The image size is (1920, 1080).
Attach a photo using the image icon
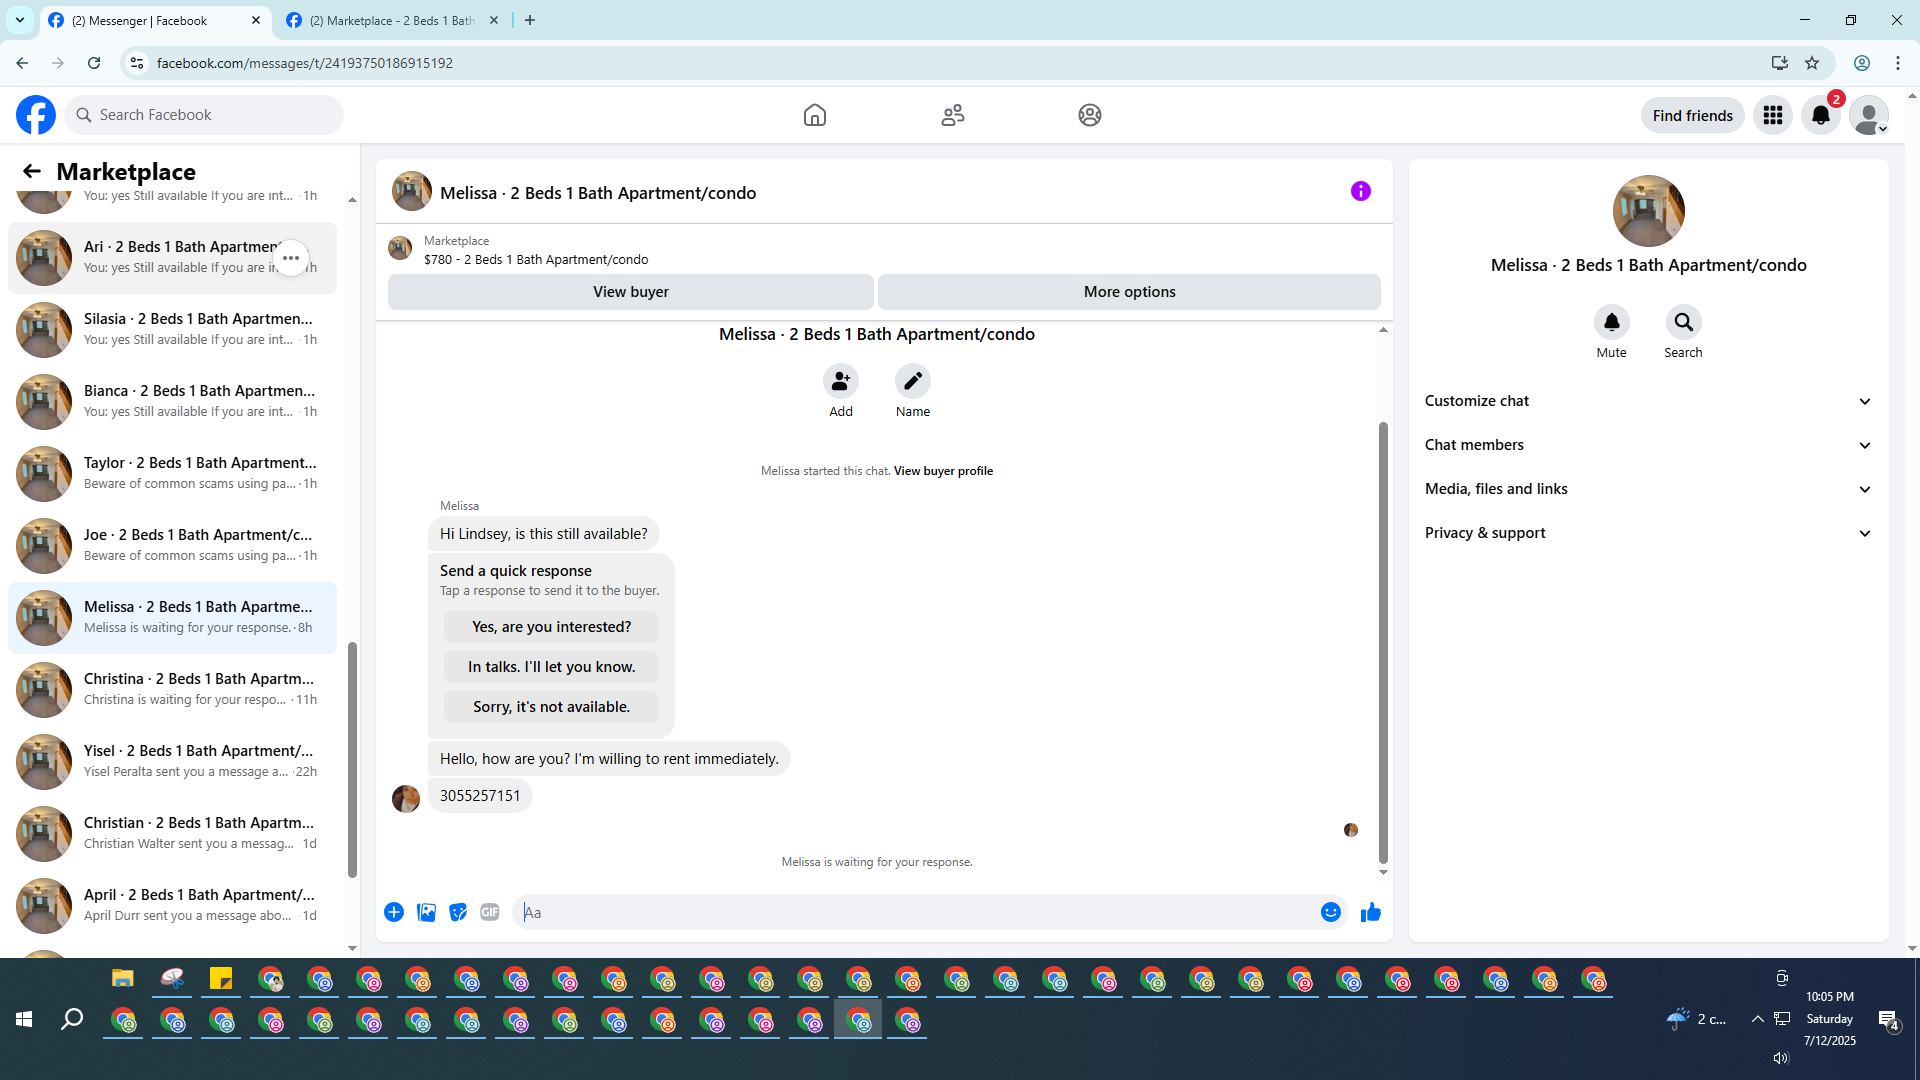click(x=426, y=912)
